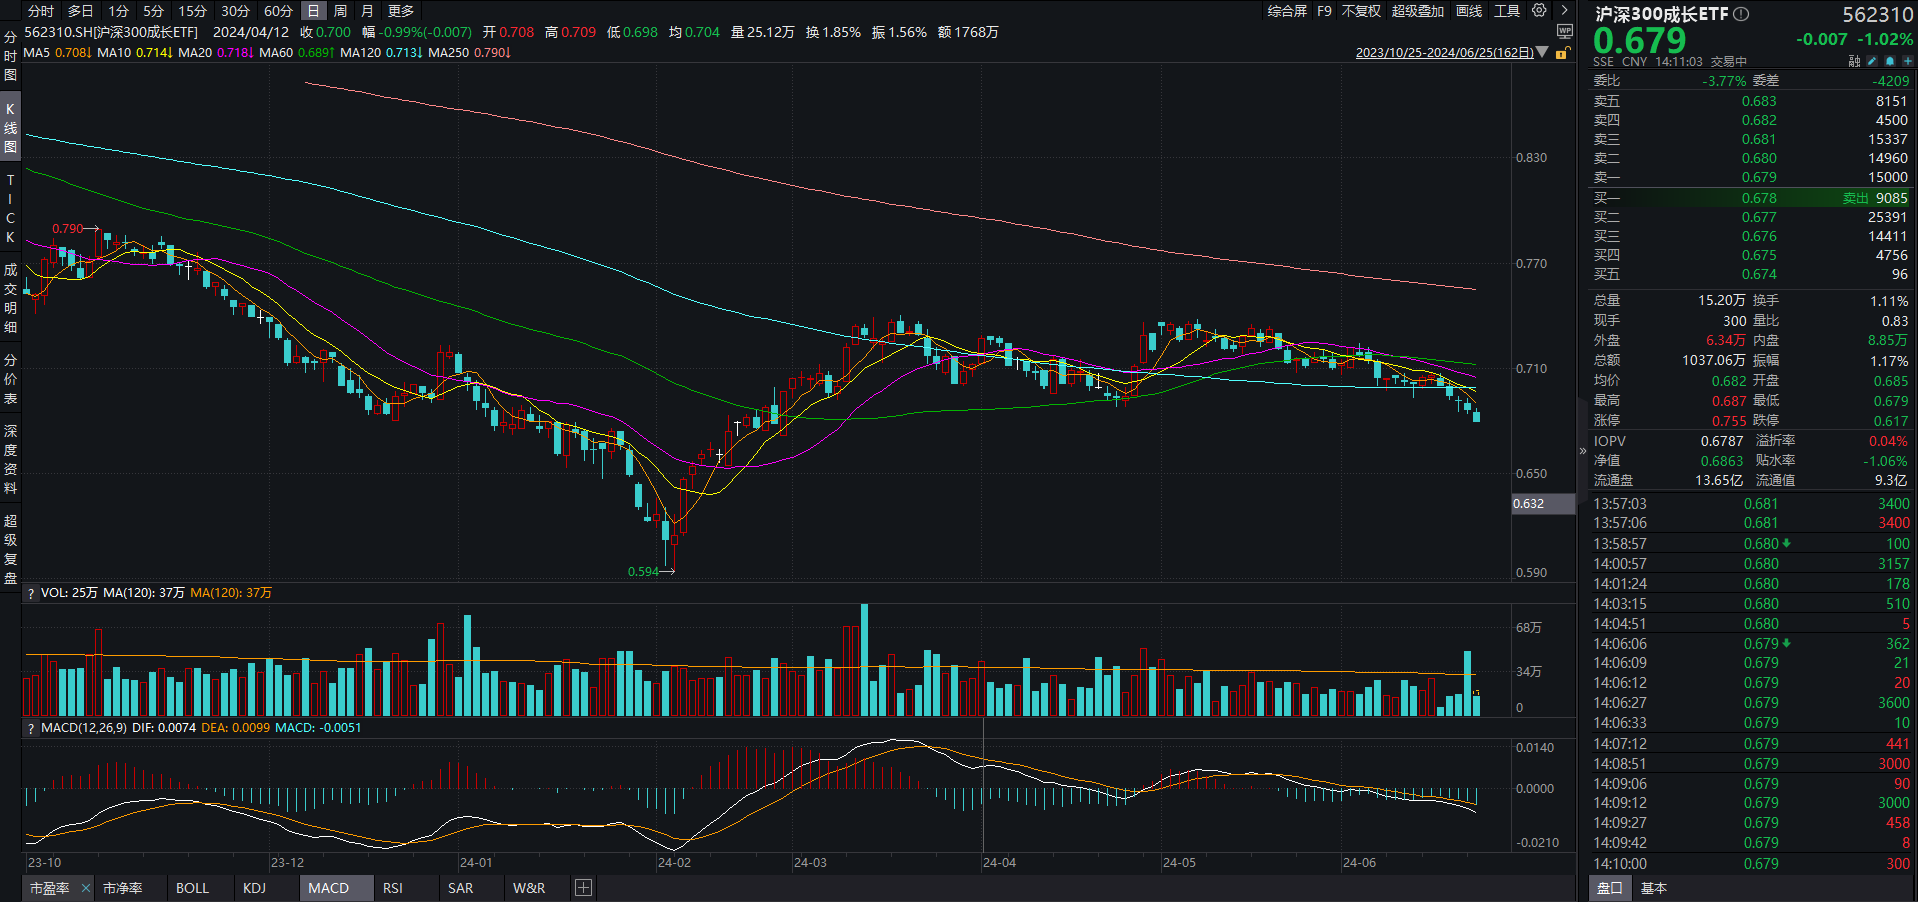The image size is (1918, 902).
Task: Open the date range dropdown triangle
Action: 1542,52
